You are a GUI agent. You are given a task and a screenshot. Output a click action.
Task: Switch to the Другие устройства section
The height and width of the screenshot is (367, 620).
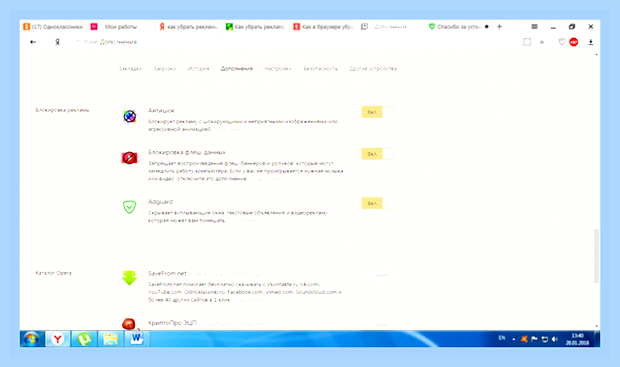(x=373, y=69)
